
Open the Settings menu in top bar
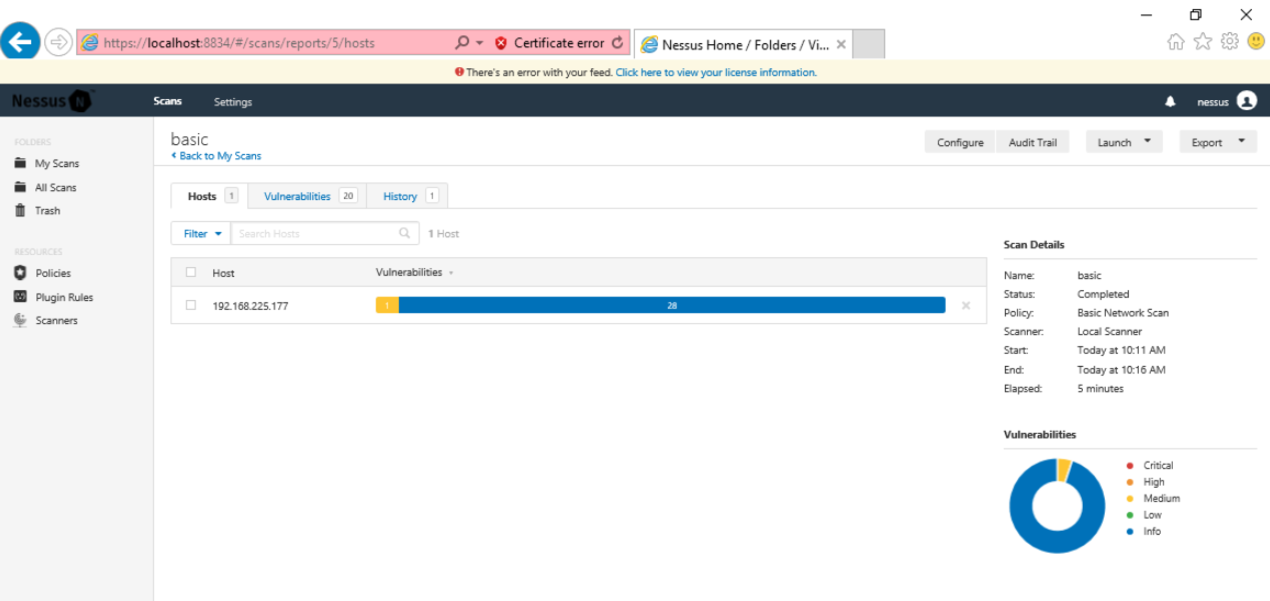pyautogui.click(x=233, y=102)
